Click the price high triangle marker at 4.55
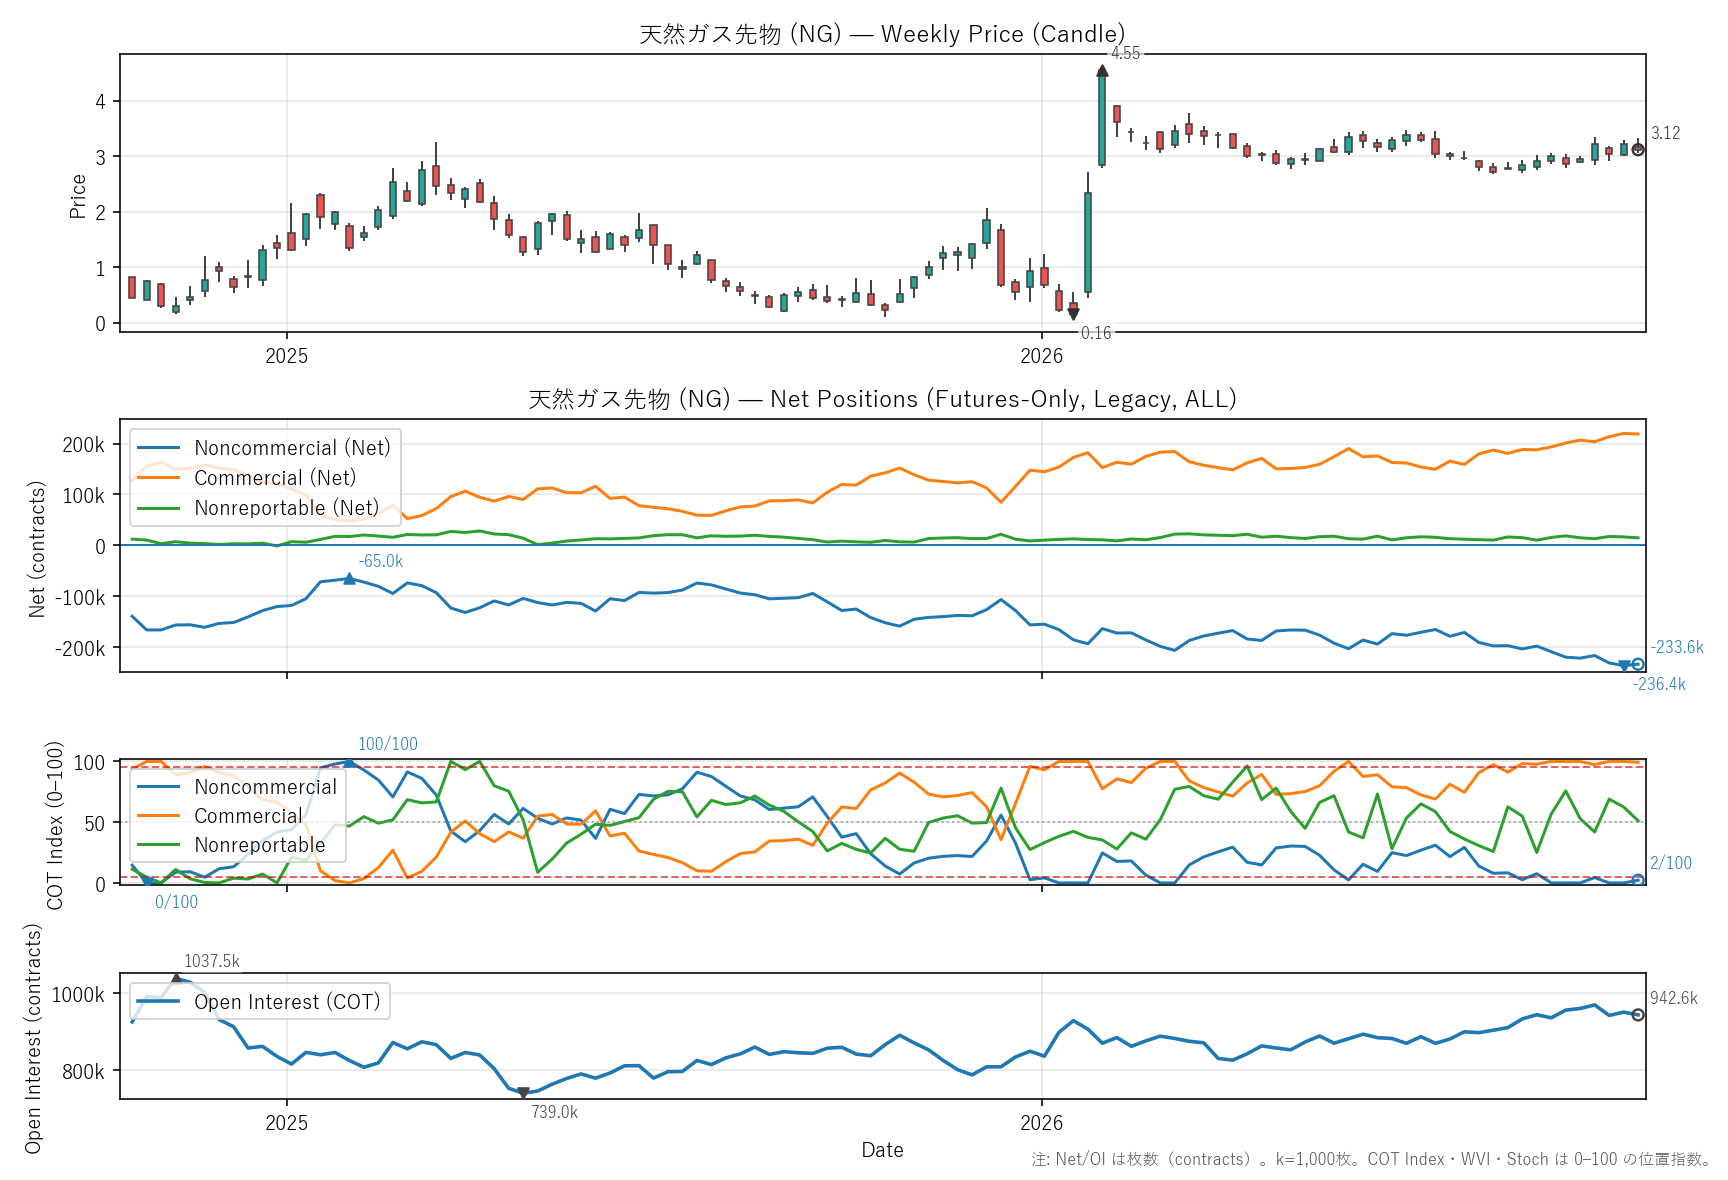1728x1180 pixels. [x=1102, y=71]
